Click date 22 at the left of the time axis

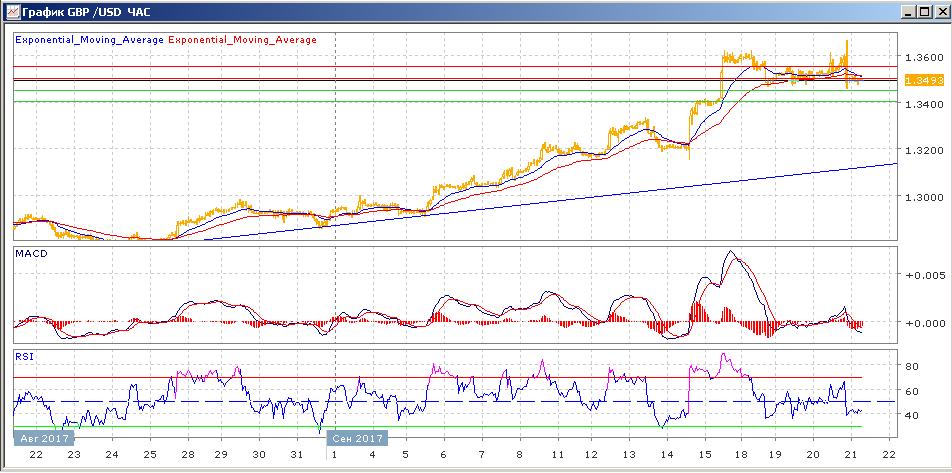tap(36, 455)
